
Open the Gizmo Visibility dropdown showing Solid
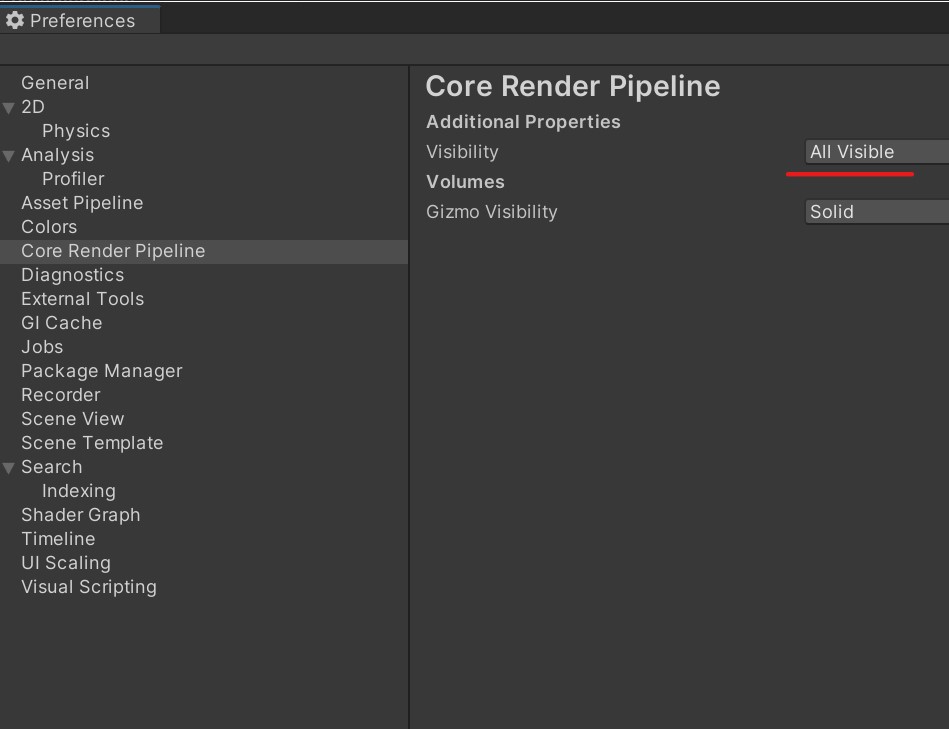point(875,212)
